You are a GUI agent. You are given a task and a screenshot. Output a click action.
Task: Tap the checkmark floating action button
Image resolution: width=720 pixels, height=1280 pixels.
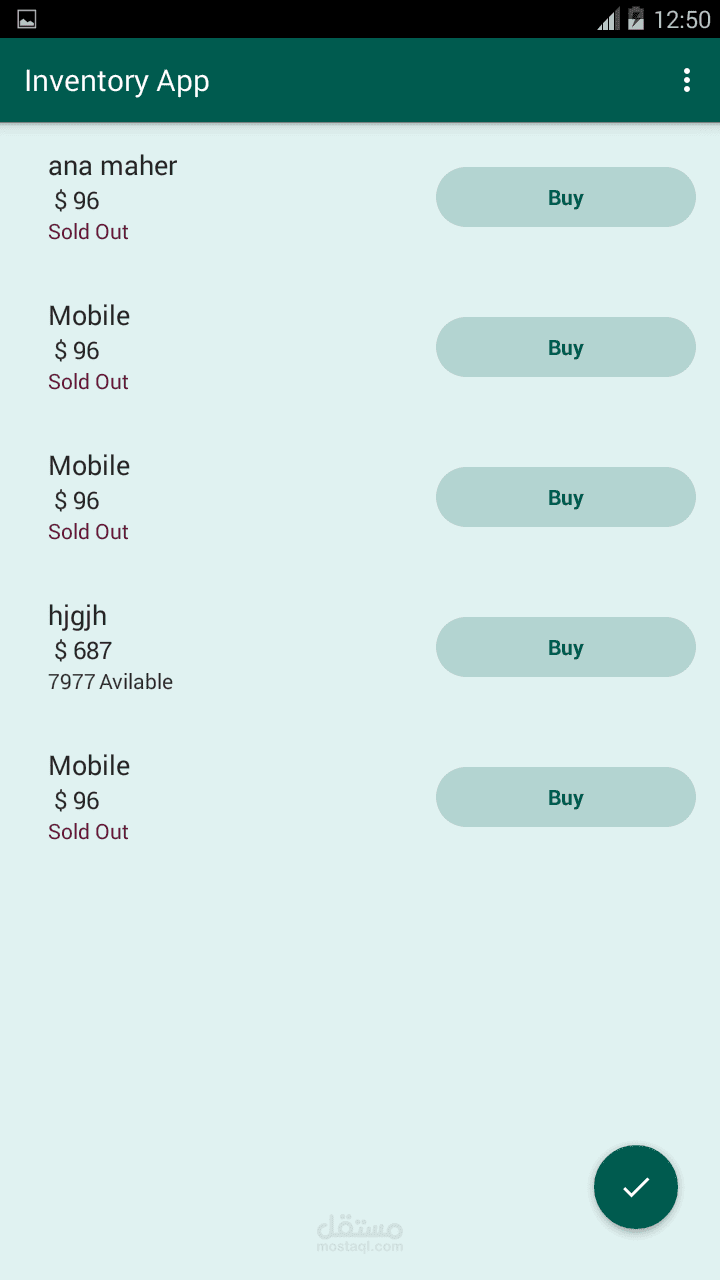click(x=636, y=1187)
